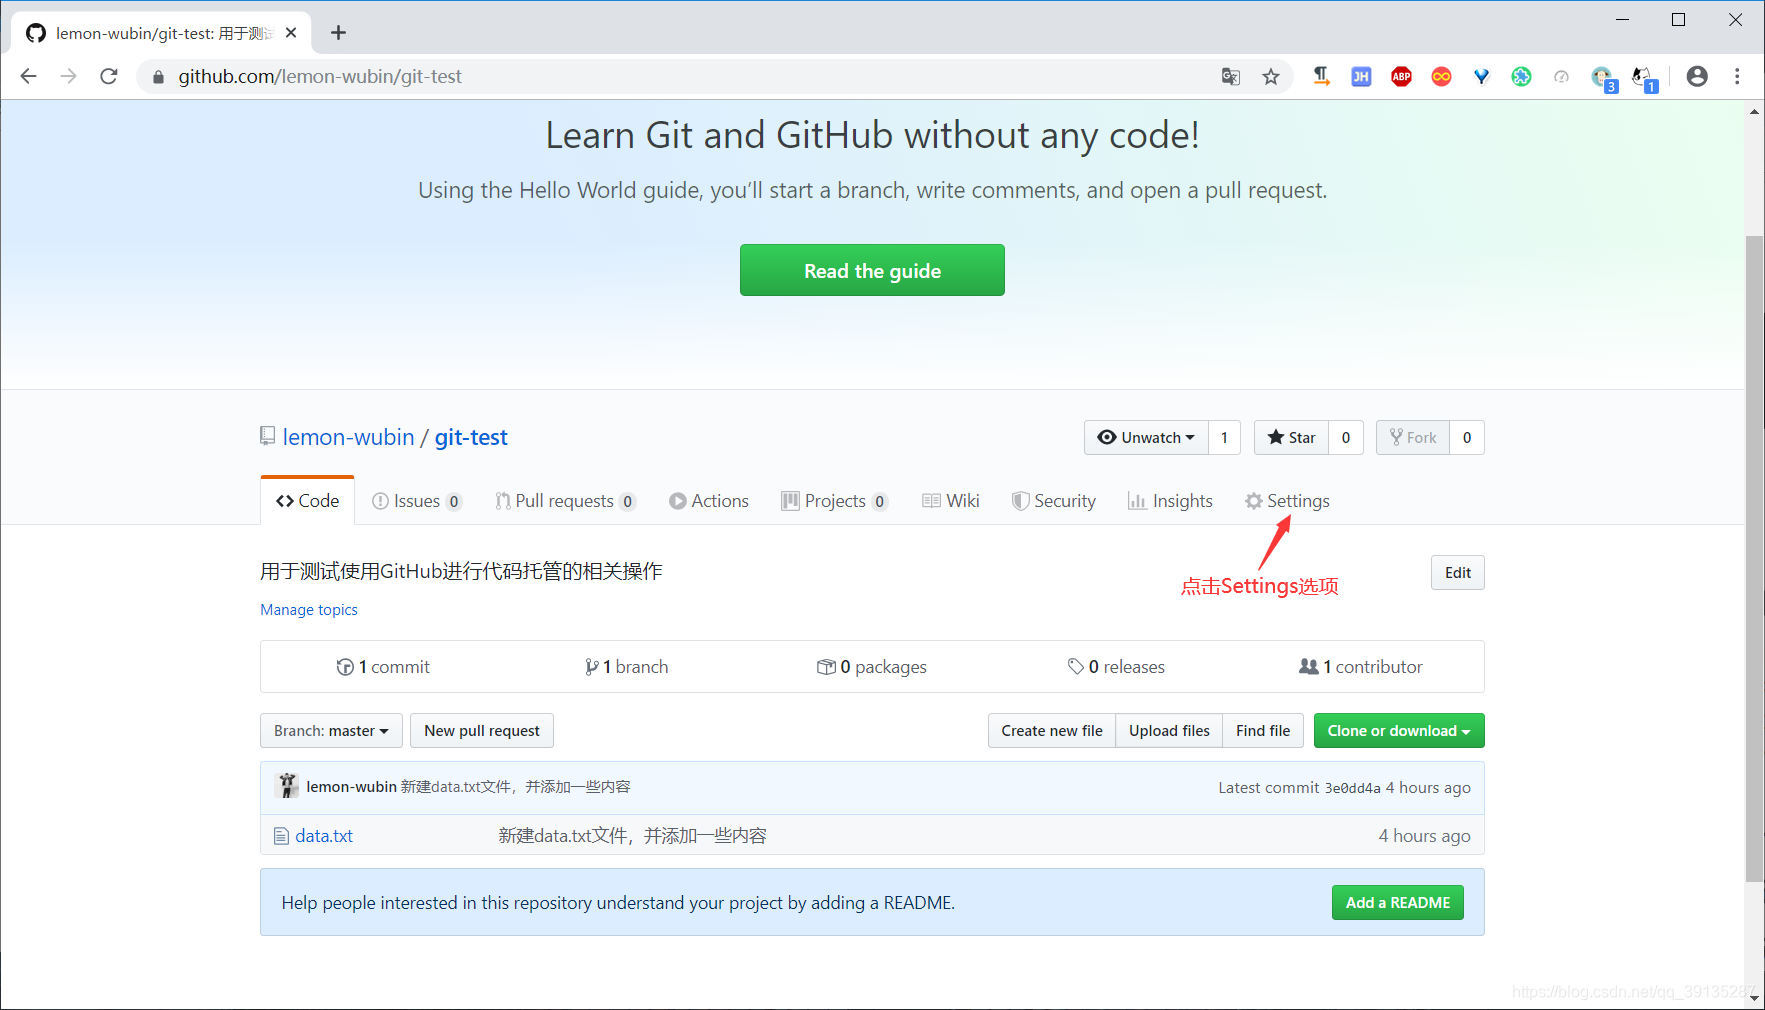Open lemon-wubin commit author link
The width and height of the screenshot is (1765, 1010).
click(351, 787)
